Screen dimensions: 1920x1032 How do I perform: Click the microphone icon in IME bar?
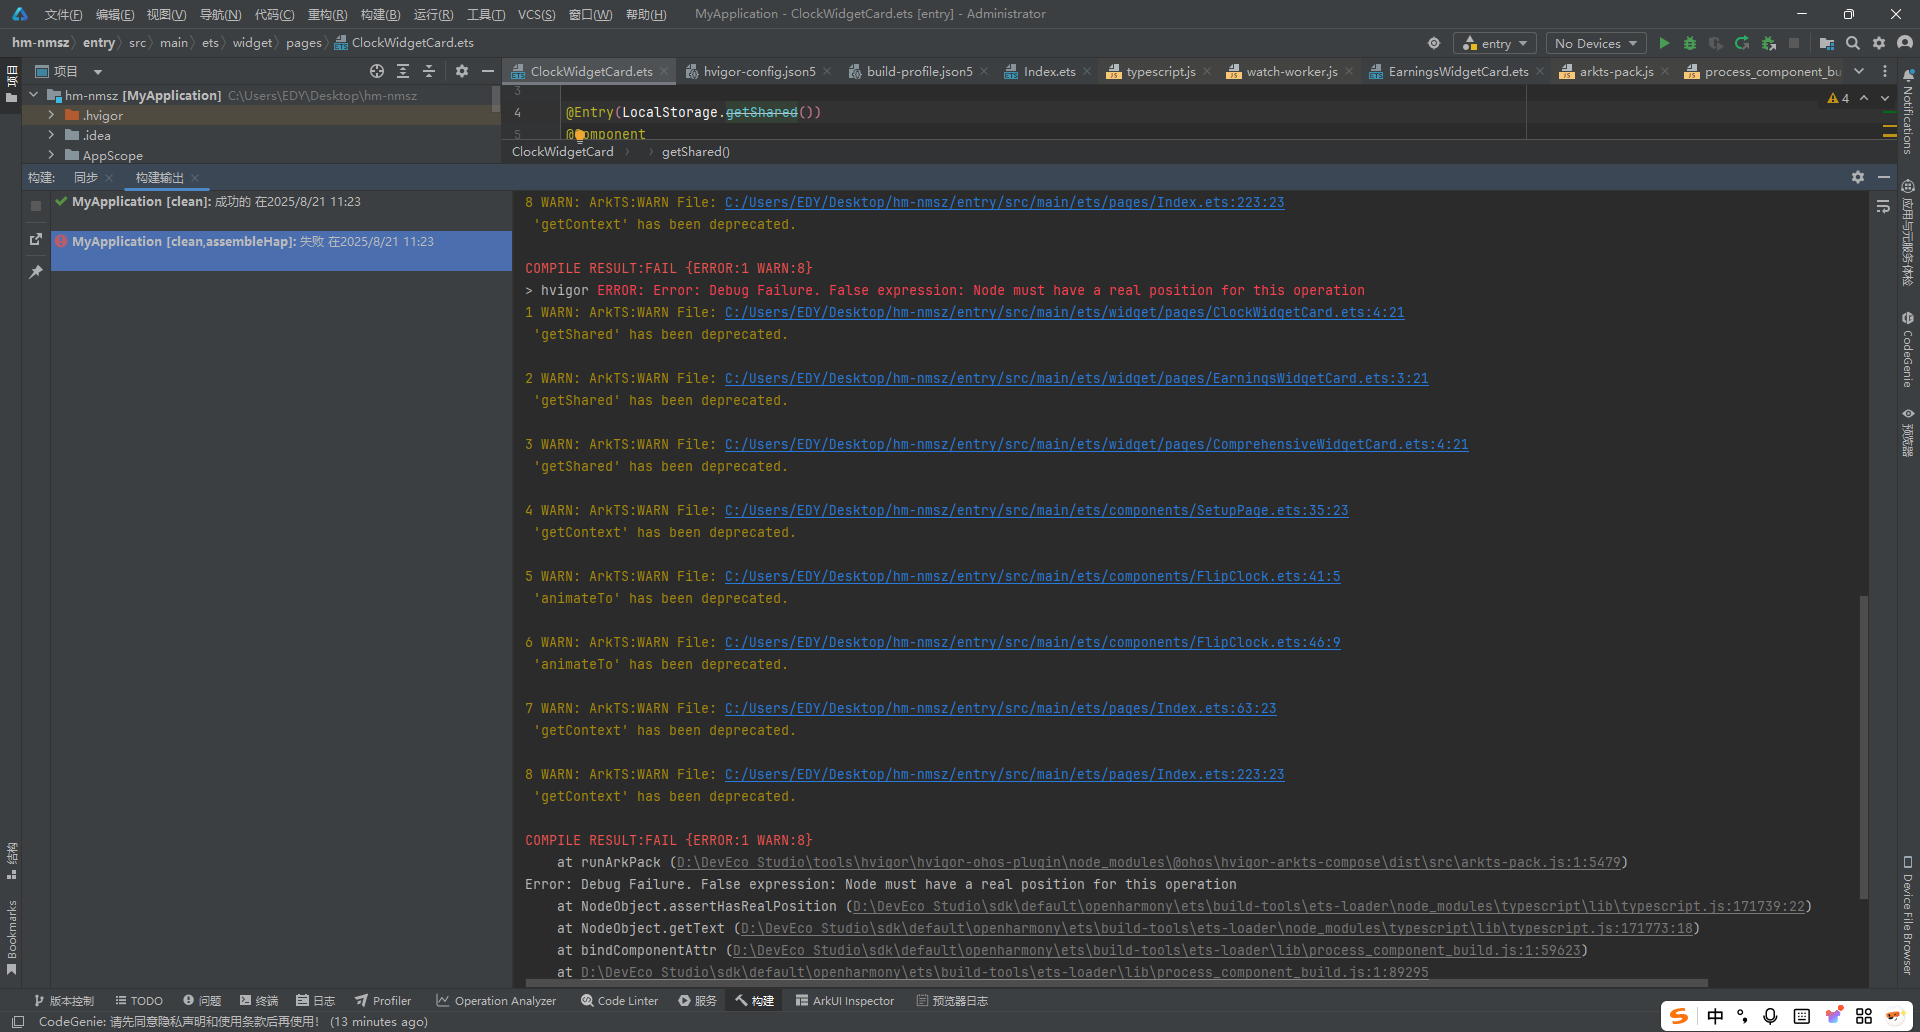pyautogui.click(x=1770, y=1016)
